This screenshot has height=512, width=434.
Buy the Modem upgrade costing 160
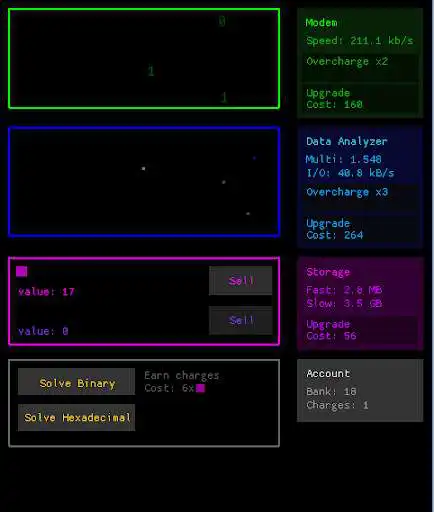point(360,98)
